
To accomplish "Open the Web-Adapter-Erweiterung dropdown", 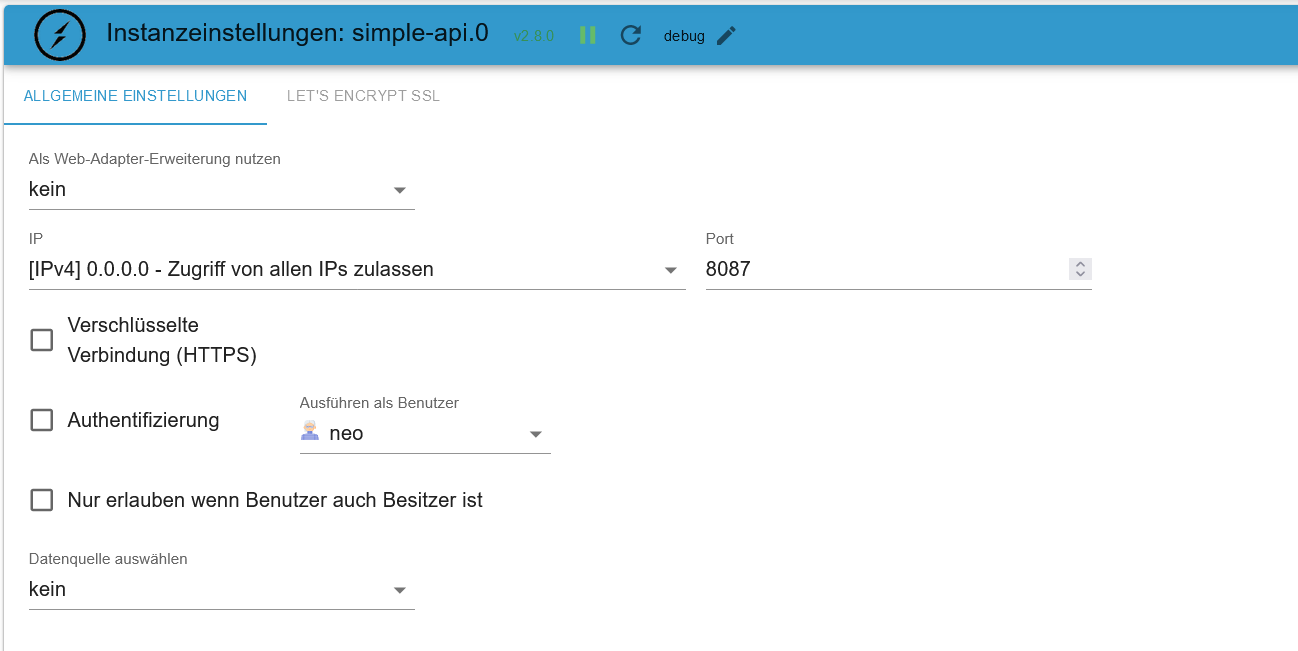I will pos(221,189).
